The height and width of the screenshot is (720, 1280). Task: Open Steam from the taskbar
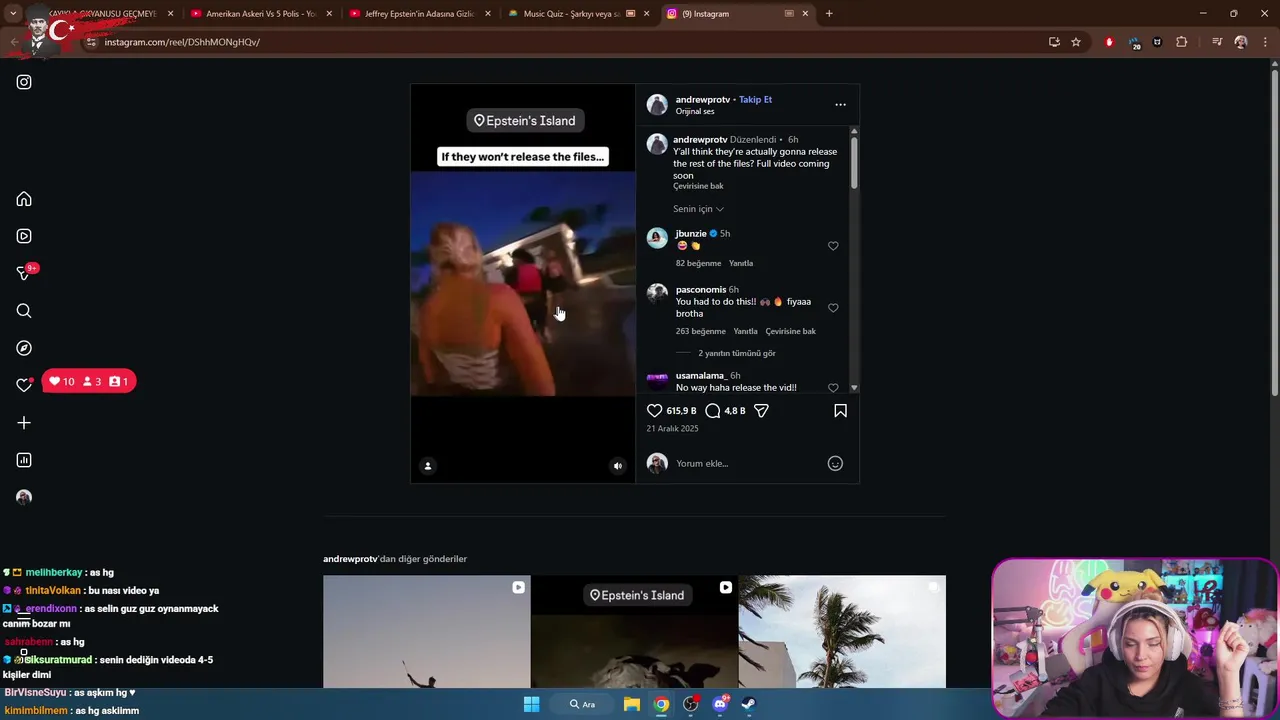pyautogui.click(x=749, y=704)
